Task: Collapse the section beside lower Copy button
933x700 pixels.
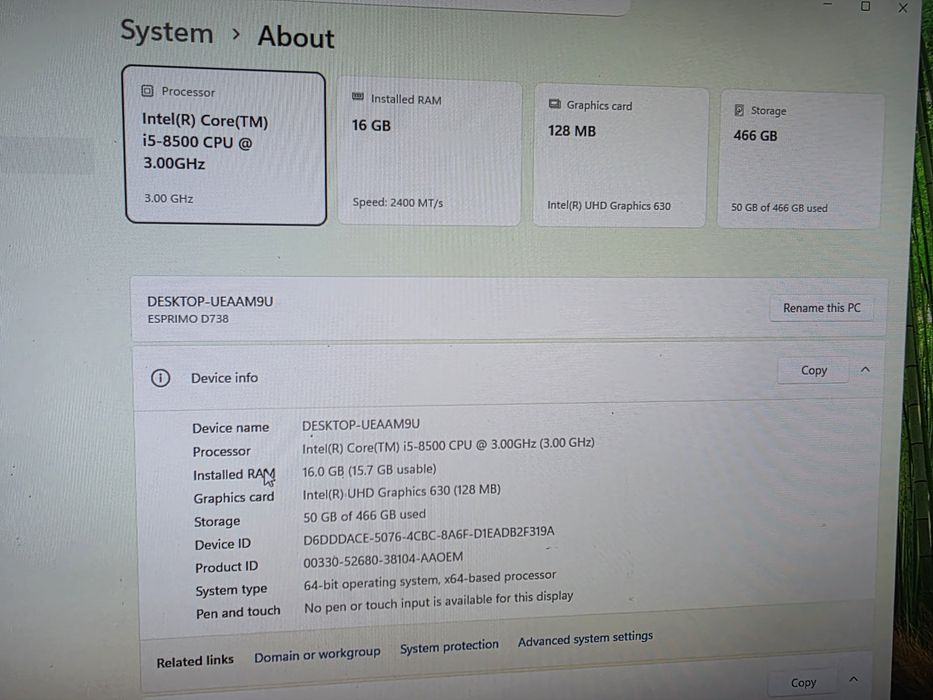Action: click(x=853, y=679)
